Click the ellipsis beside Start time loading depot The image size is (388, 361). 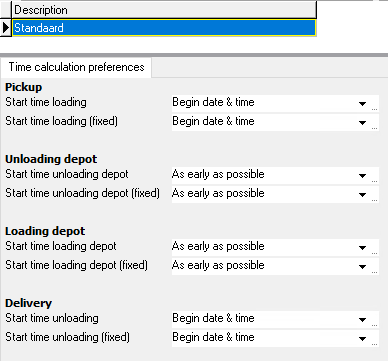click(374, 248)
